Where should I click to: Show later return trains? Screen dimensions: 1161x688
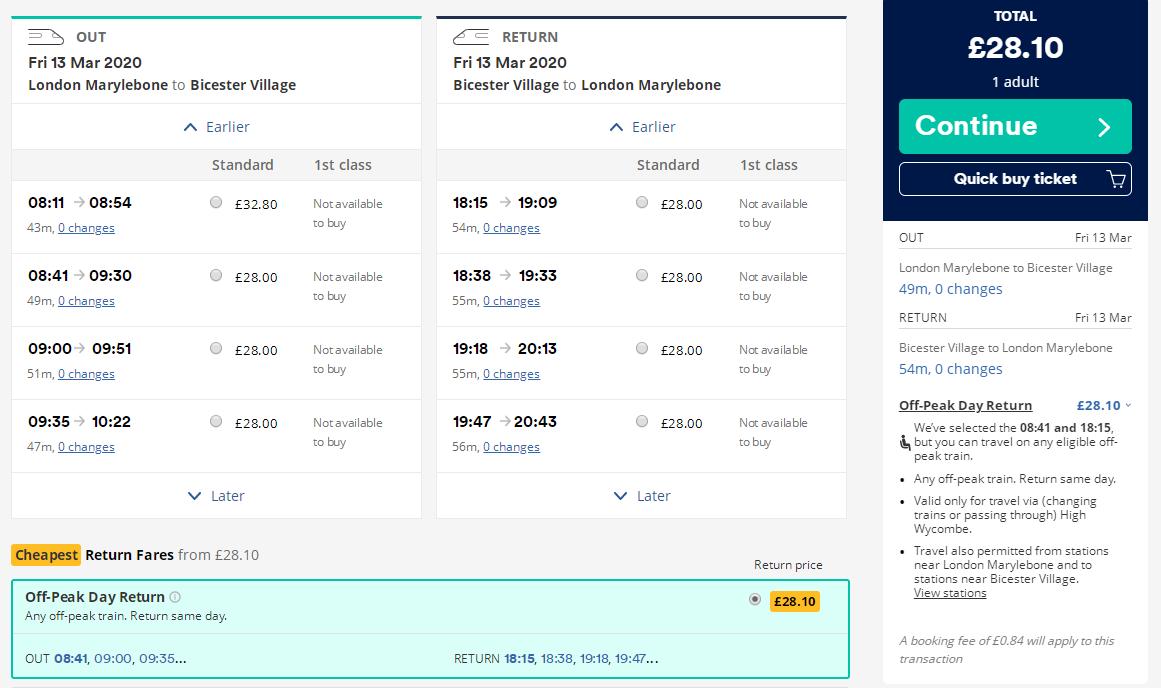point(642,495)
